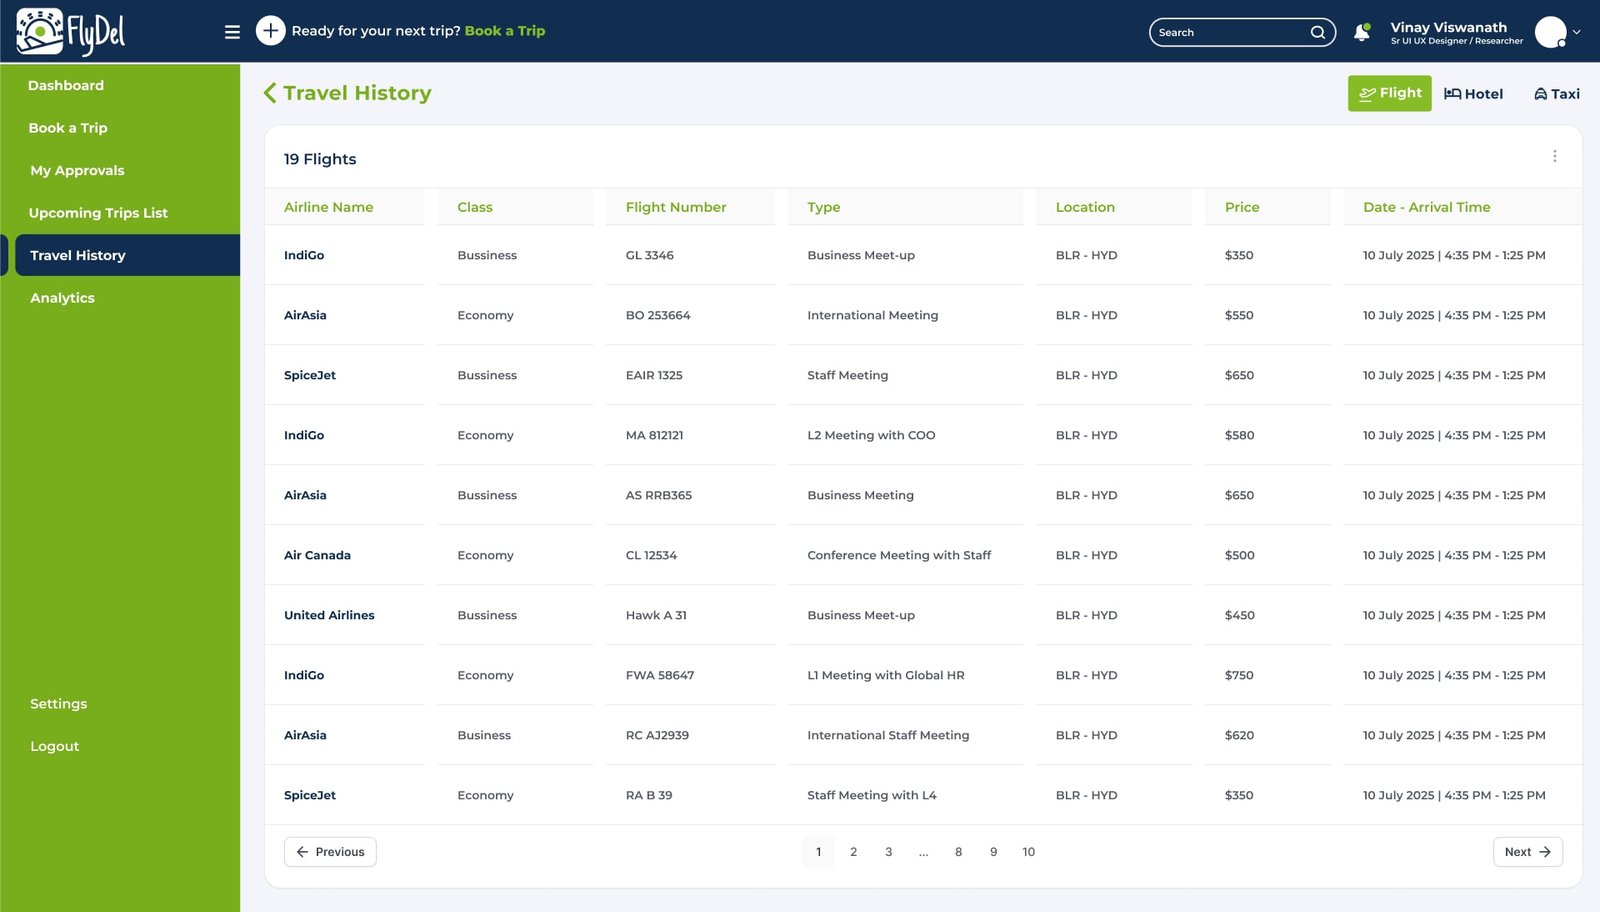Expand the profile dropdown arrow
Screen dimensions: 1600x912
pyautogui.click(x=1577, y=32)
